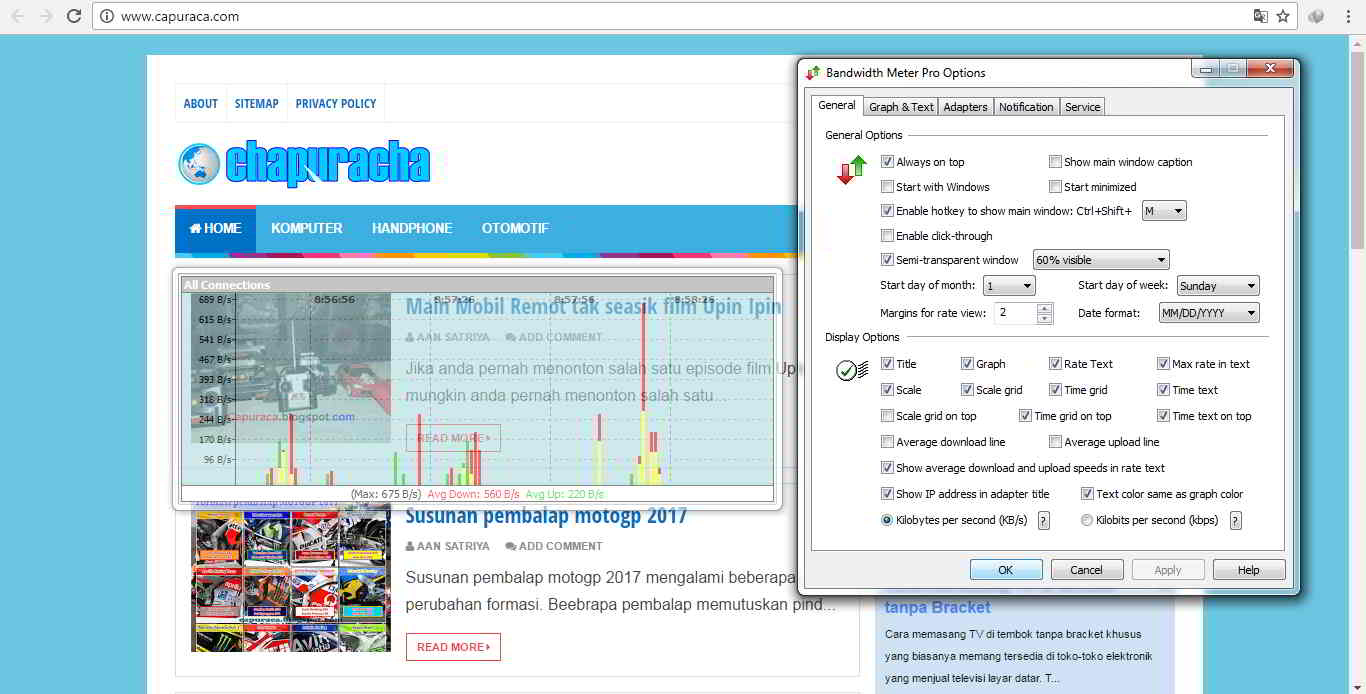Open the KOMPUTER menu on the website
Screen dimensions: 1366x694
[x=307, y=229]
